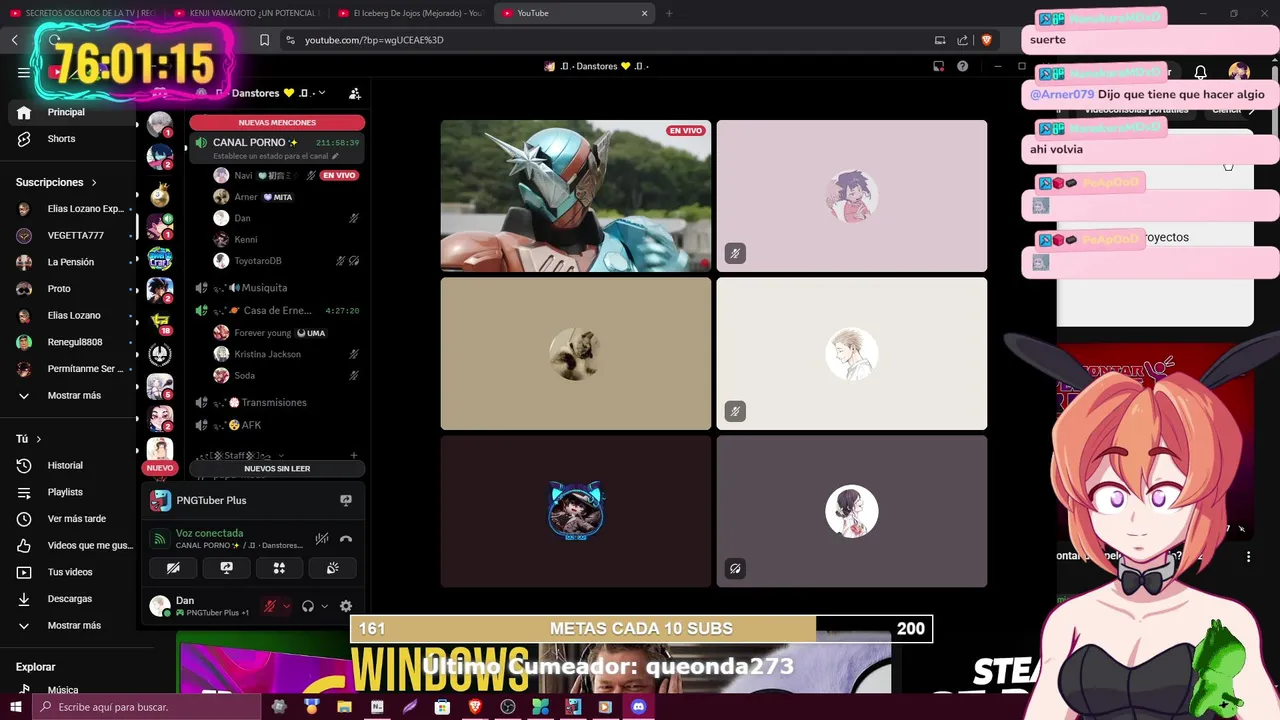Join the AFK voice channel

coord(277,425)
